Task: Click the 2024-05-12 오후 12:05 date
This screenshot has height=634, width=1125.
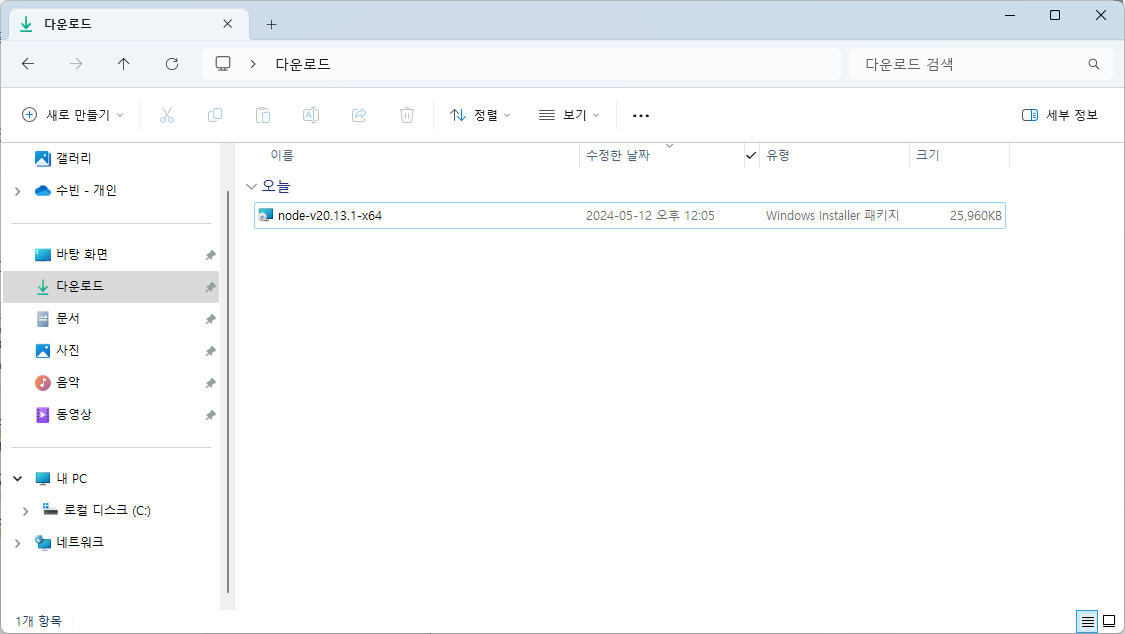Action: point(650,215)
